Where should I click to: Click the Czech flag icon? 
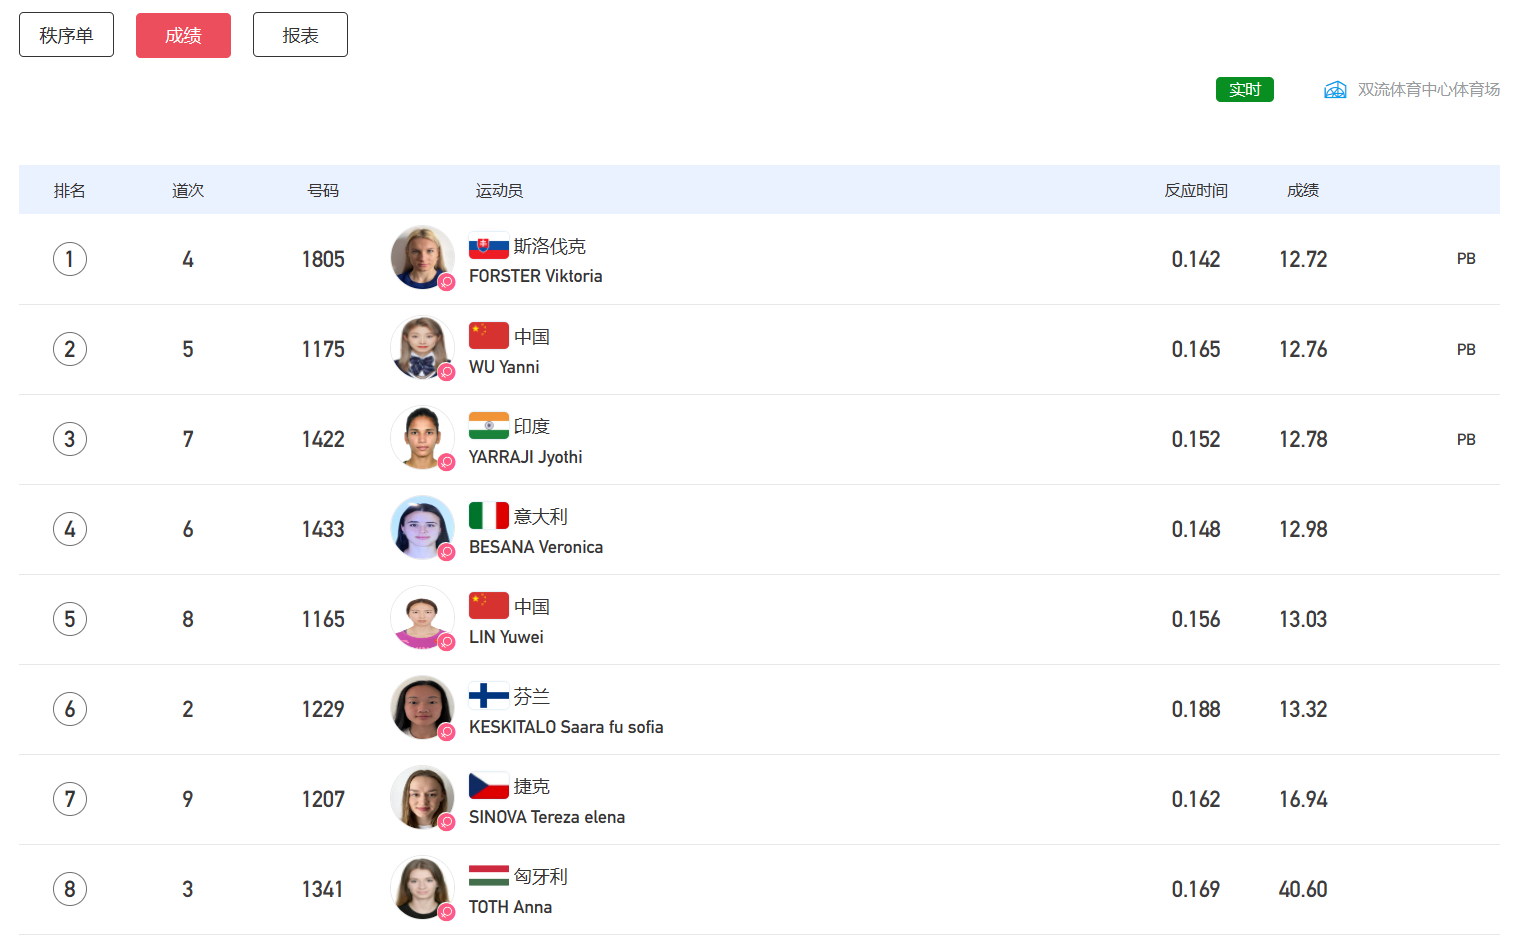[488, 786]
